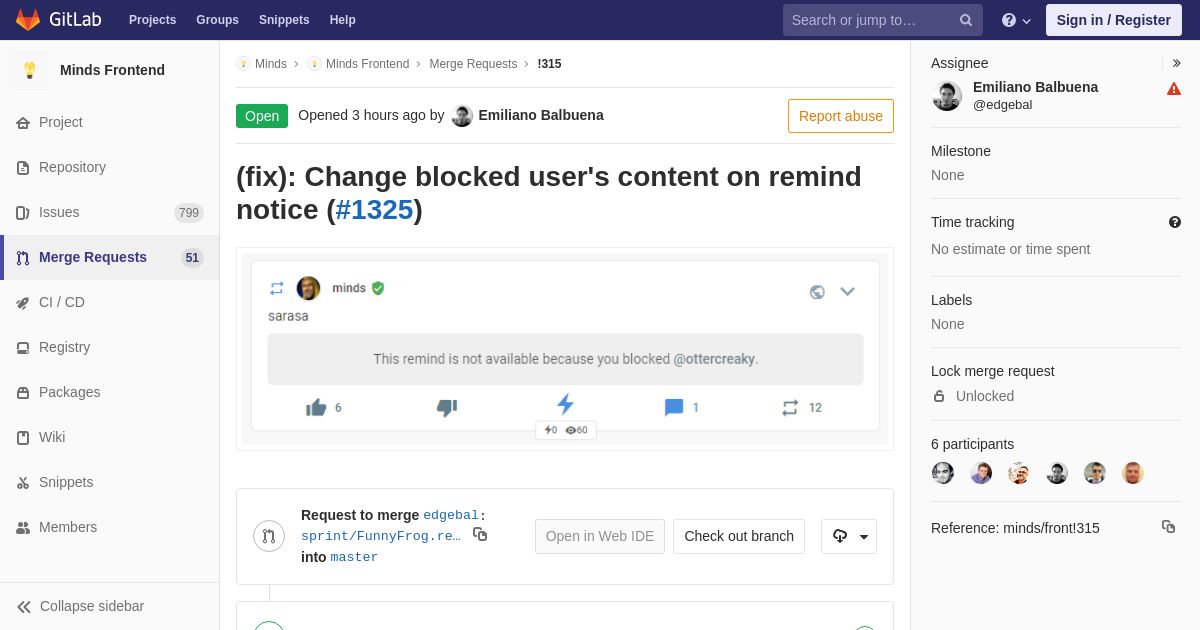Screen dimensions: 1200x630
Task: Collapse the right sidebar with chevrons
Action: coord(1176,63)
